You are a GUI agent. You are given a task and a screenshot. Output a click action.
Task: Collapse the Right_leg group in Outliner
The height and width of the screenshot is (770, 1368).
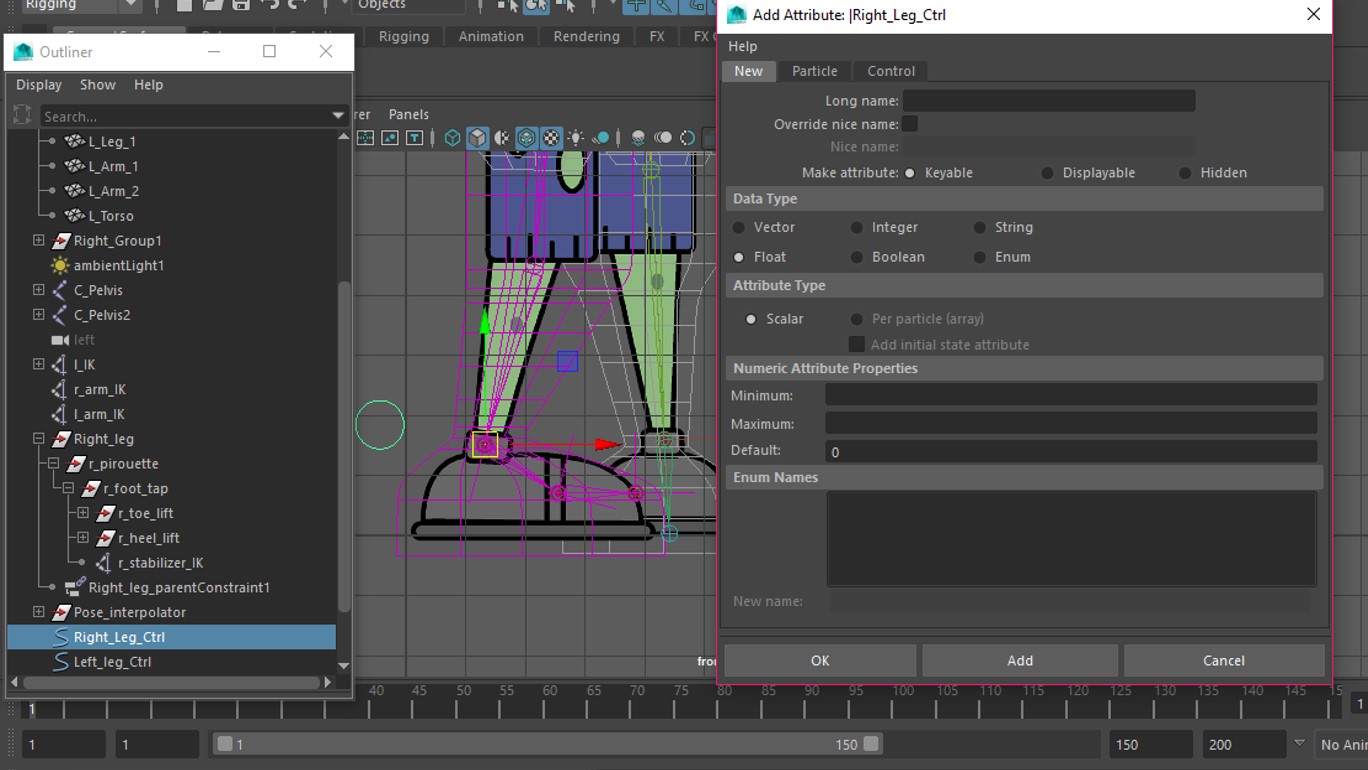coord(39,439)
